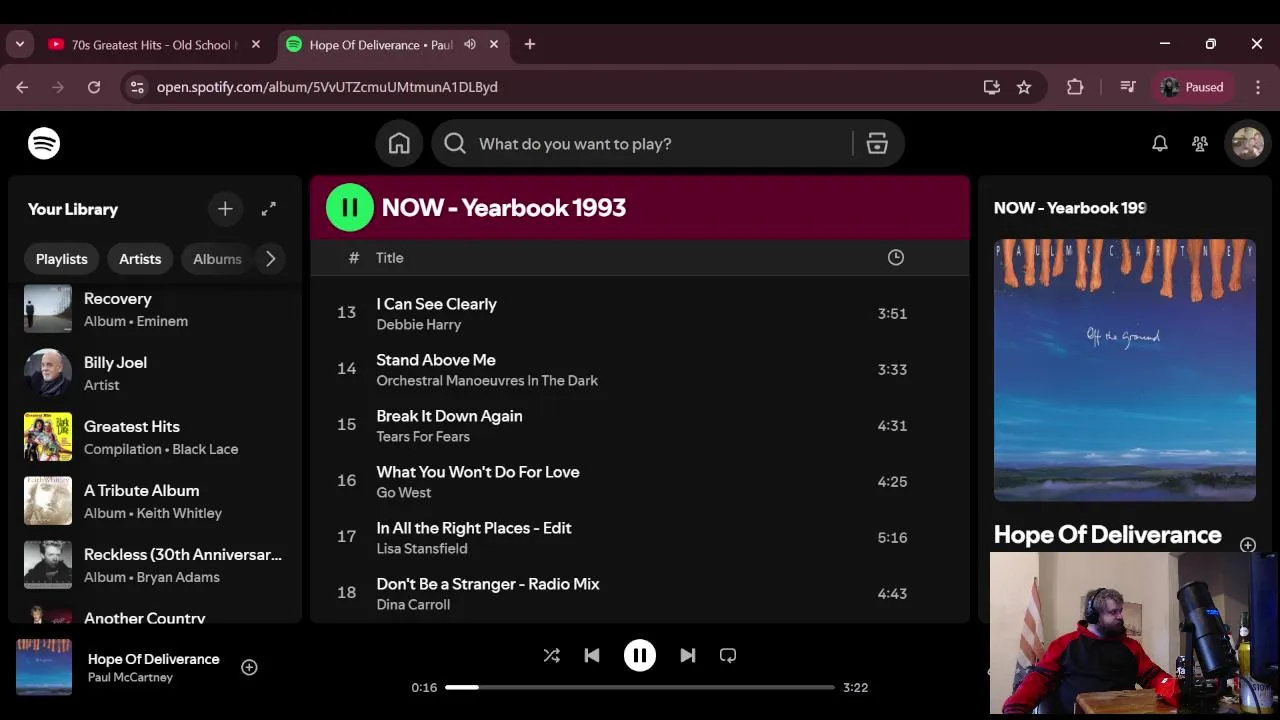Open A Tribute Album by Keith Whitley
Viewport: 1280px width, 720px height.
pyautogui.click(x=155, y=501)
